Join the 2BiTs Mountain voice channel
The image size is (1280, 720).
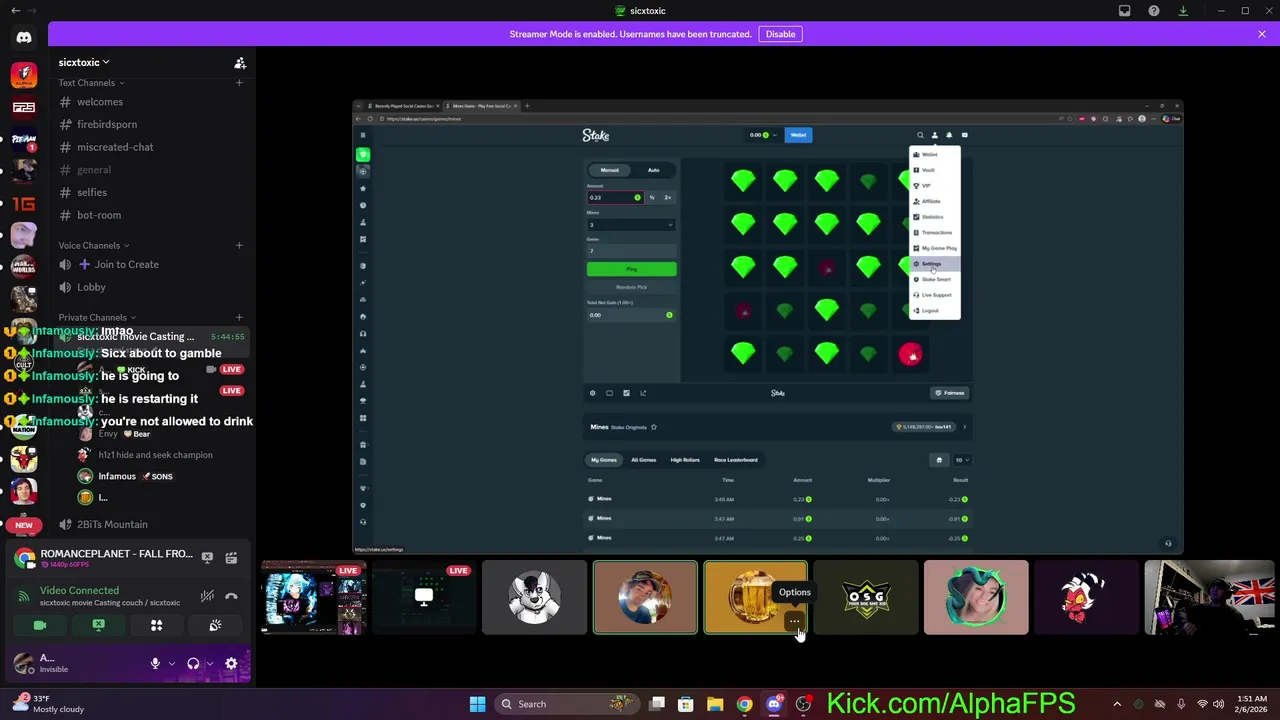click(x=112, y=524)
